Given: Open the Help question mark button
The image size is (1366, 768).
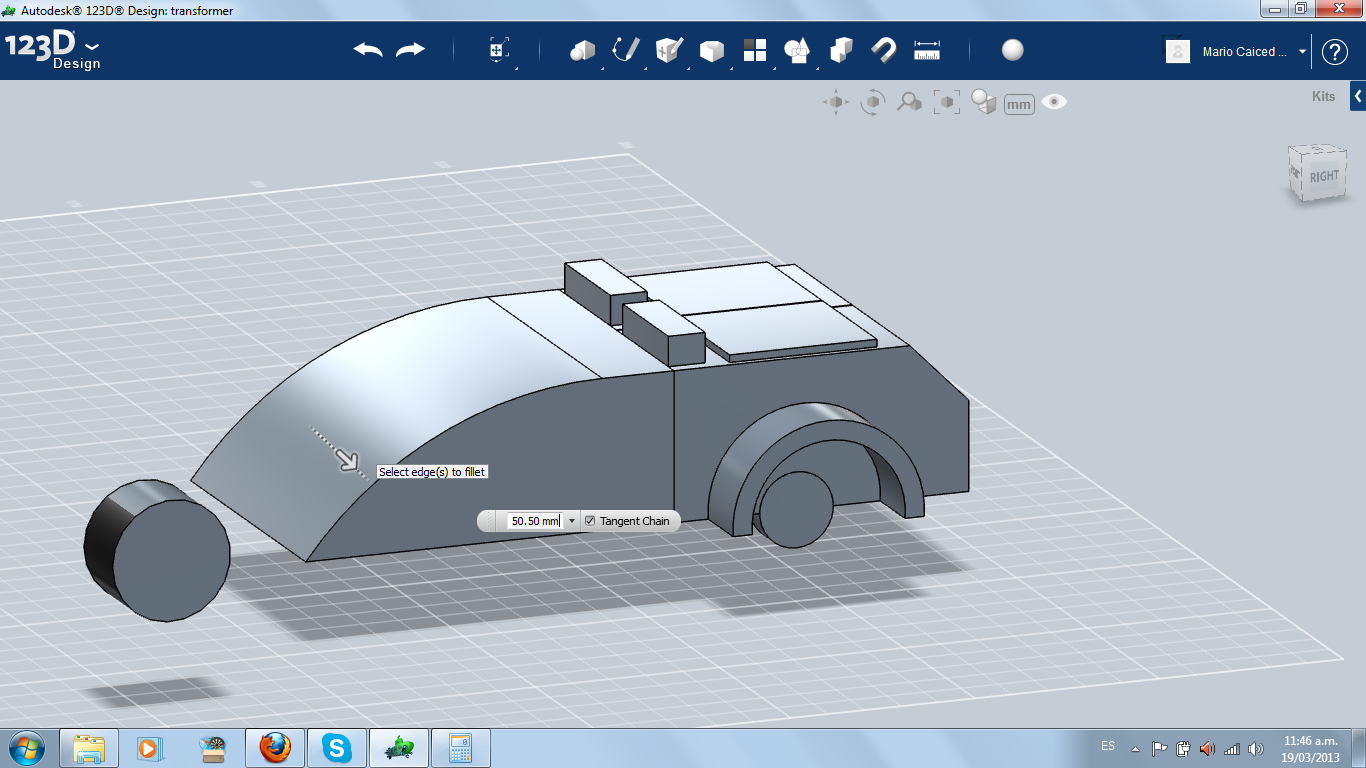Looking at the screenshot, I should pyautogui.click(x=1335, y=52).
